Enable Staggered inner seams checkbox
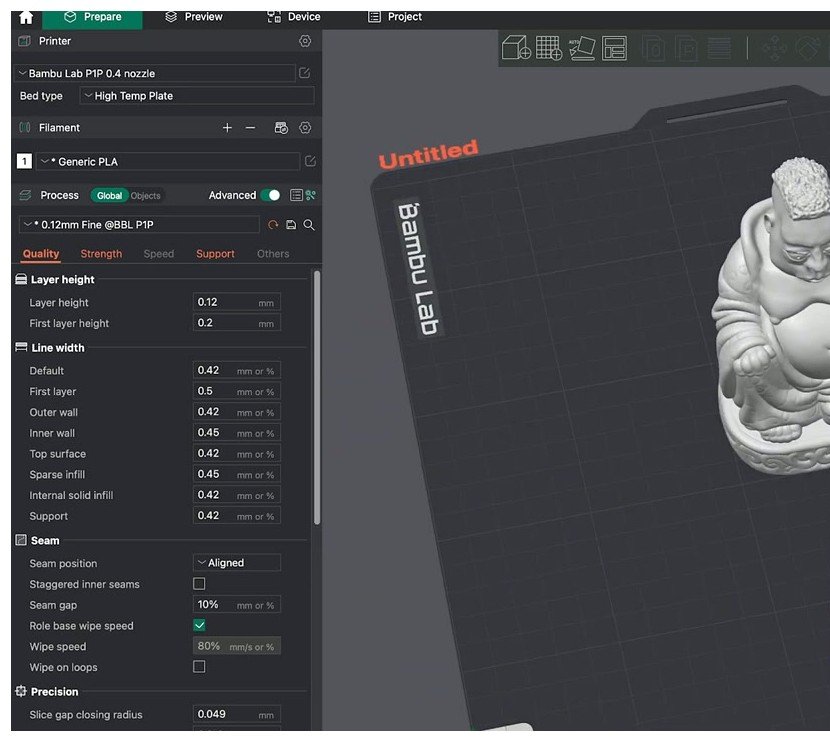830x742 pixels. pos(199,584)
